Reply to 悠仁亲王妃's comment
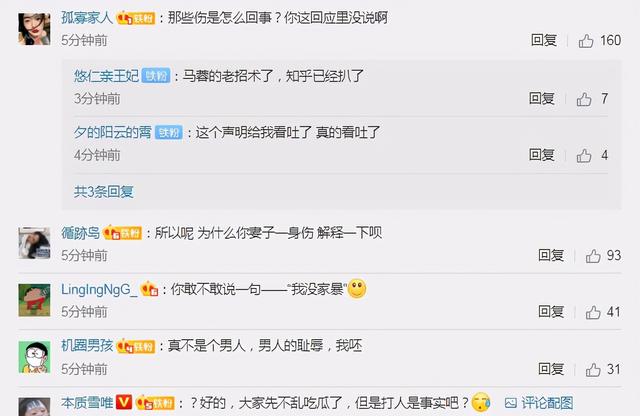The height and width of the screenshot is (416, 640). coord(542,98)
